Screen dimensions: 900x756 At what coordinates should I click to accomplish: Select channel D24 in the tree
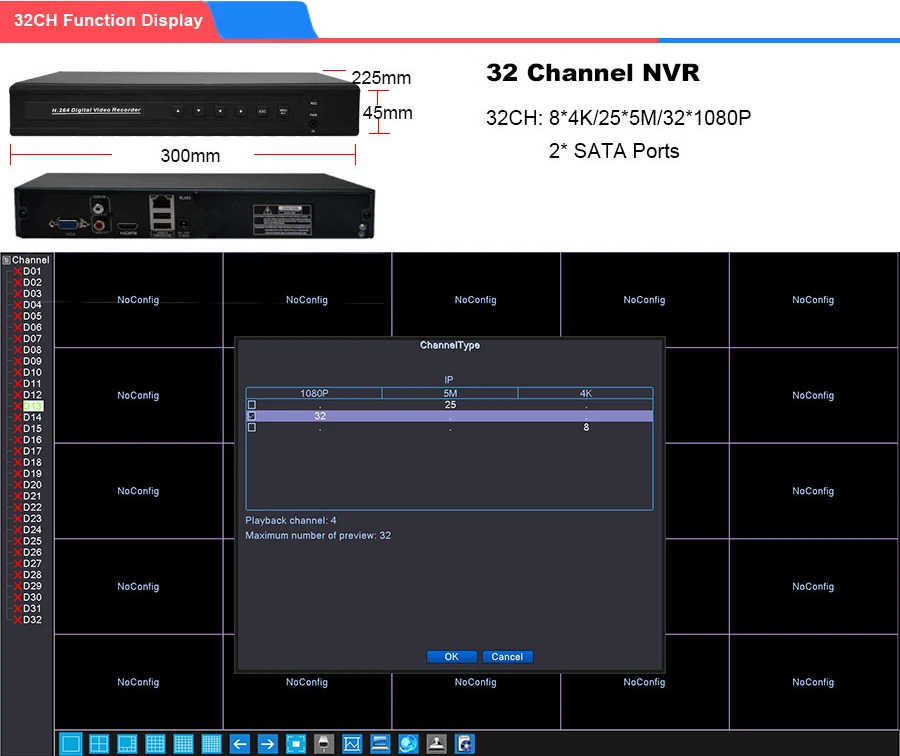pyautogui.click(x=32, y=530)
